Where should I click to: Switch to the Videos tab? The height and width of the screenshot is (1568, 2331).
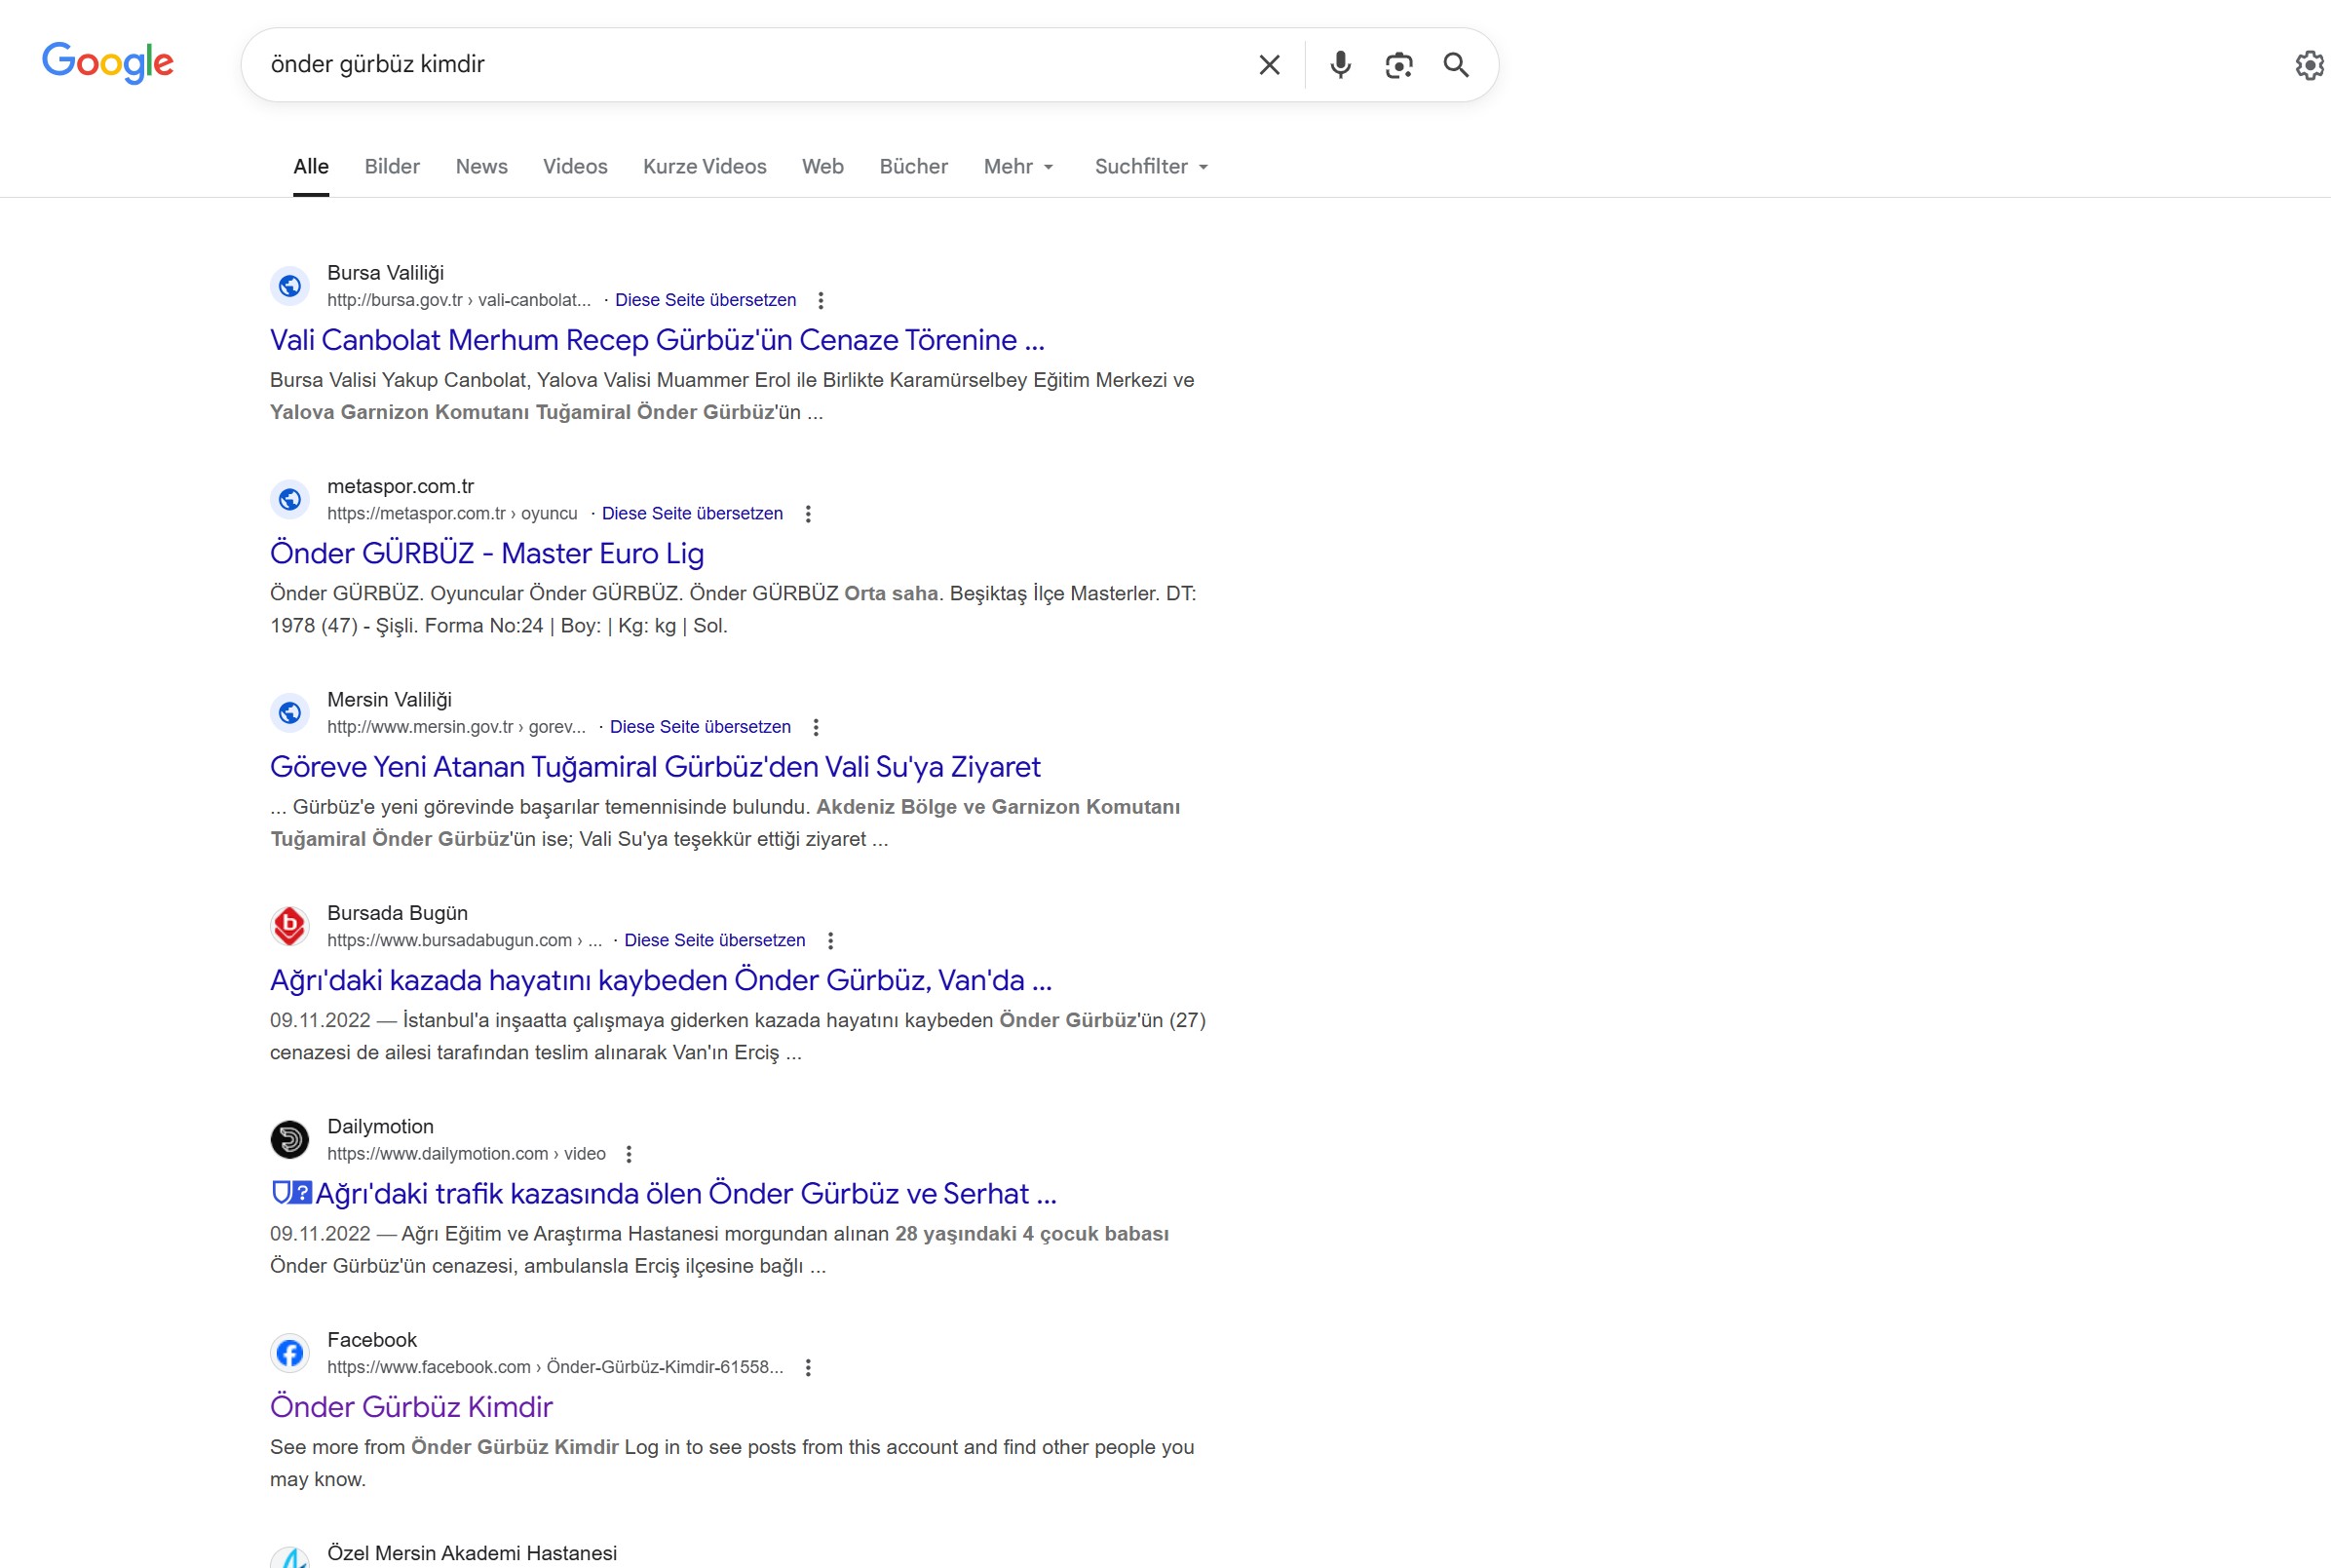tap(575, 167)
